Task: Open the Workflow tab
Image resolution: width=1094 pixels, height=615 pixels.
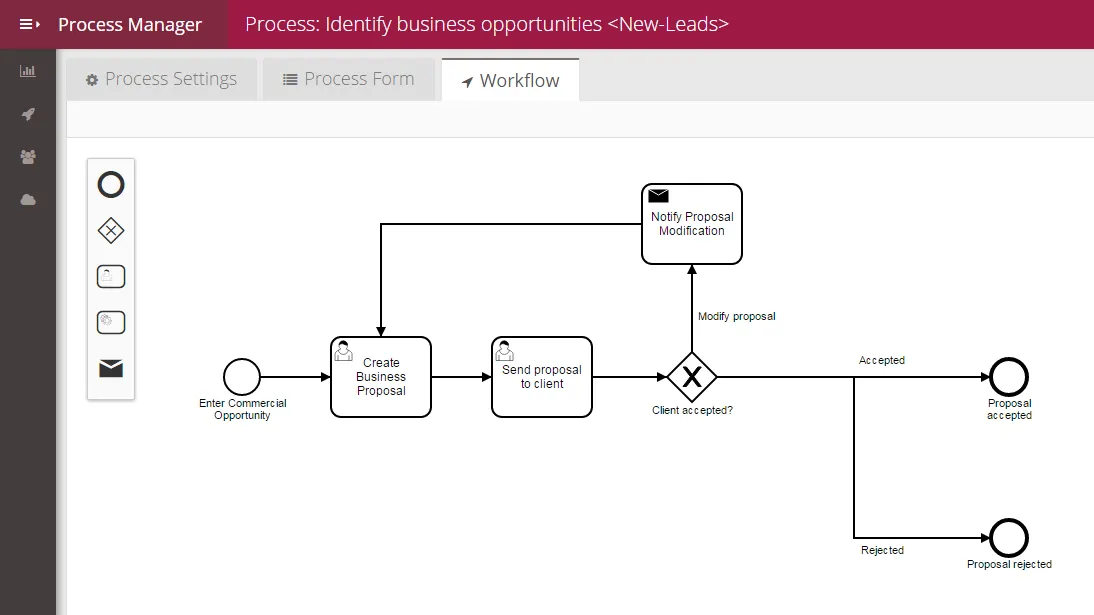Action: point(511,80)
